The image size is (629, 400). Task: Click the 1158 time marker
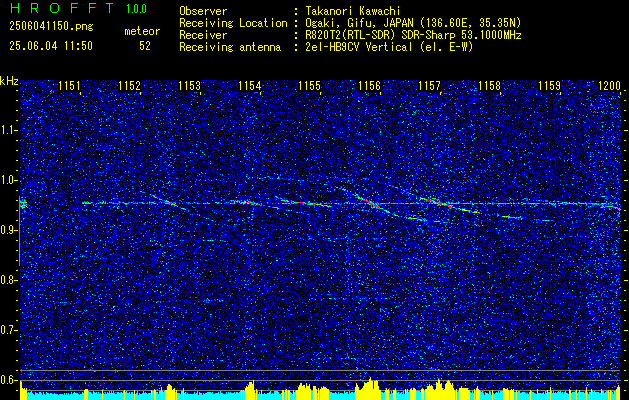pyautogui.click(x=490, y=85)
